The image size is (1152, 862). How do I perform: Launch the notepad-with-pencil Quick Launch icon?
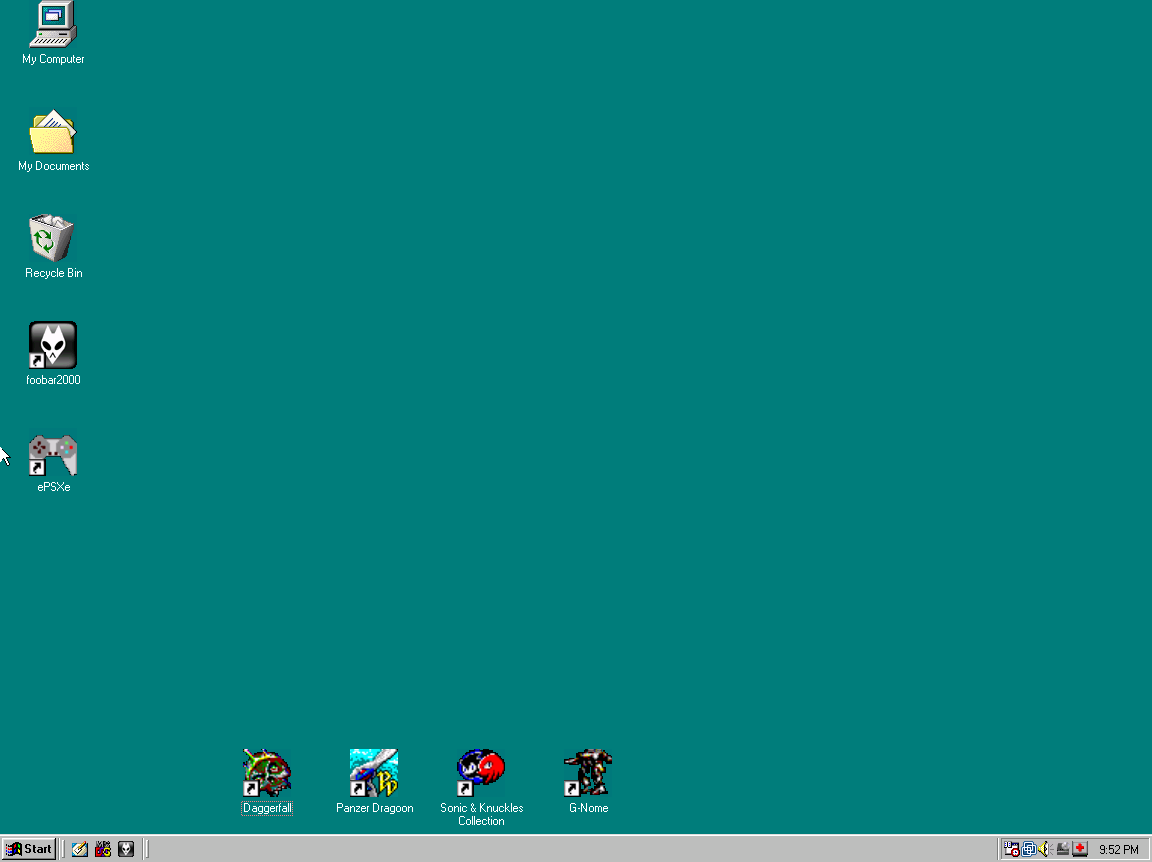click(x=79, y=849)
